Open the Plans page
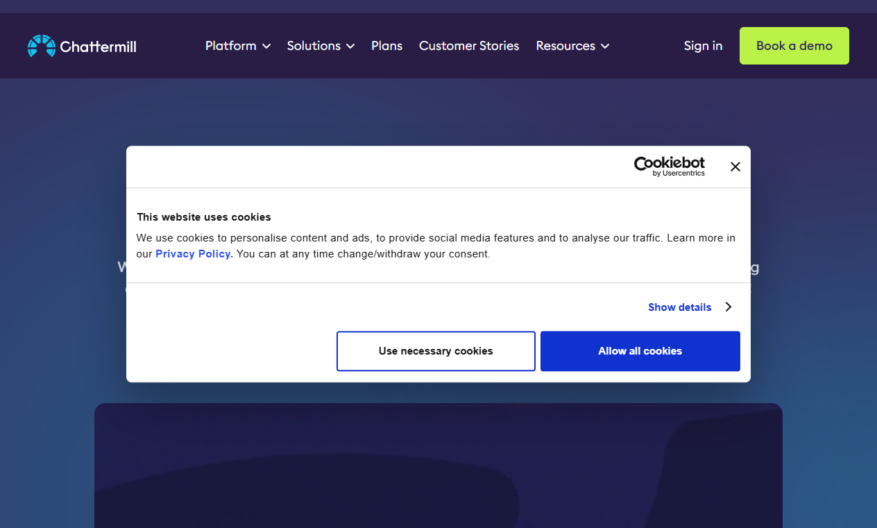877x528 pixels. (386, 46)
